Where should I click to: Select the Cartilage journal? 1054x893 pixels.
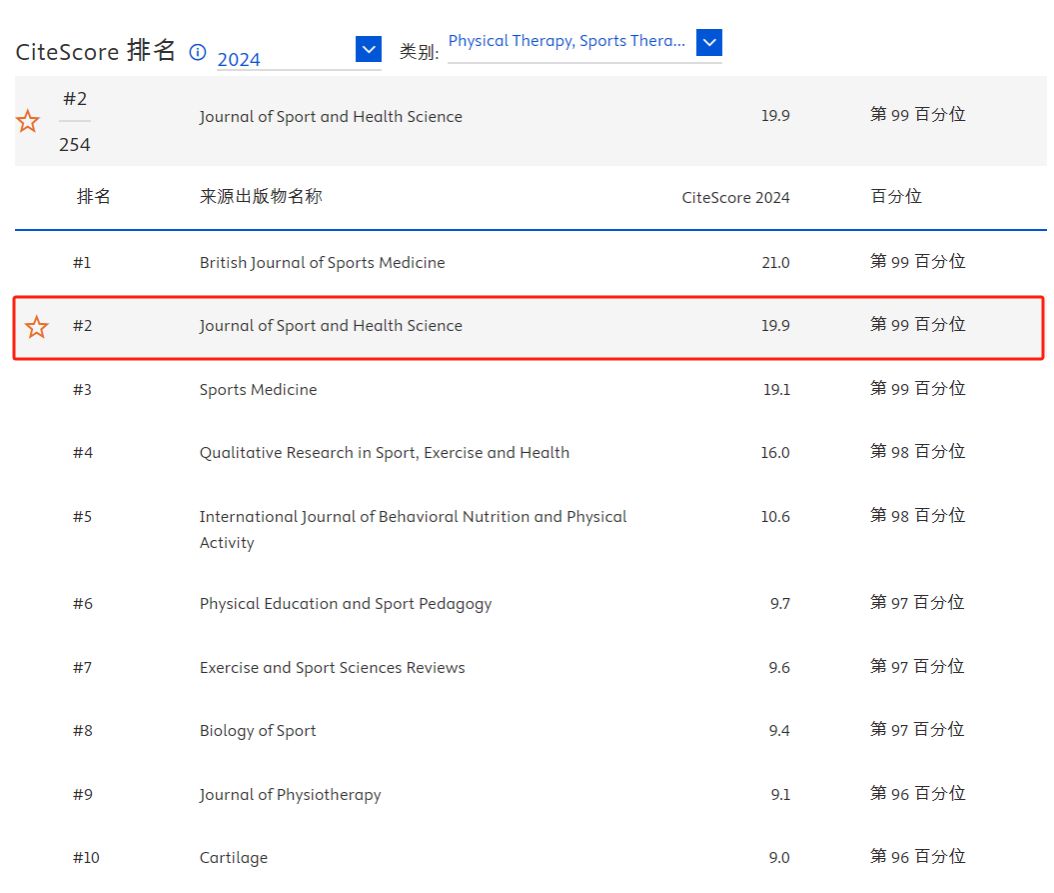tap(233, 858)
